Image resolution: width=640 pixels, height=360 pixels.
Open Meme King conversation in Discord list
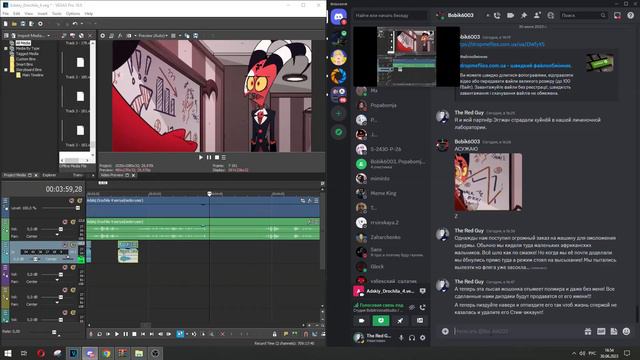pyautogui.click(x=391, y=193)
